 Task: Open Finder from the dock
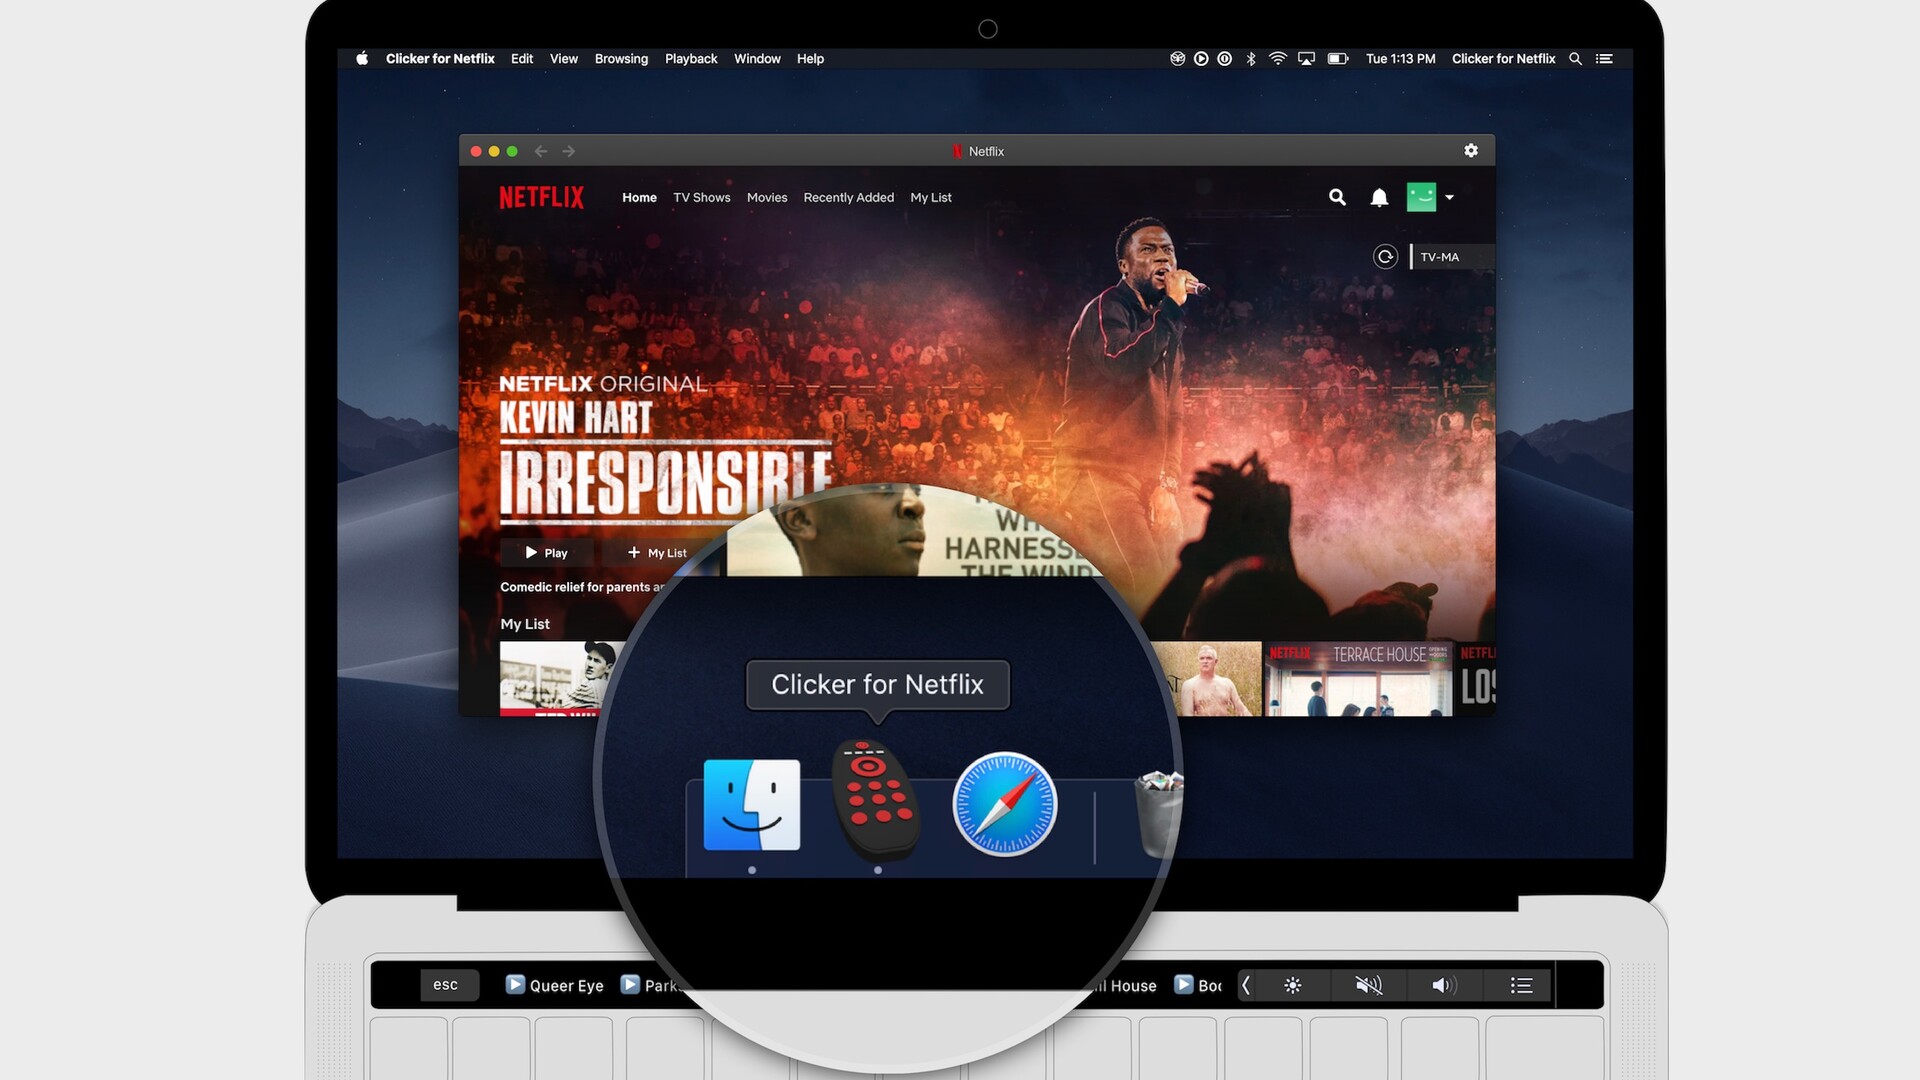click(x=752, y=804)
